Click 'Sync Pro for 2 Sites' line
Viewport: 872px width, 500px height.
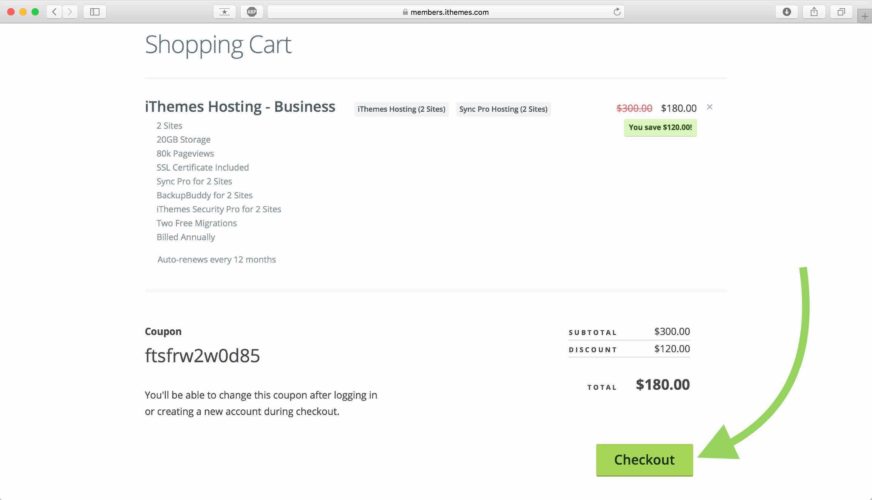194,181
